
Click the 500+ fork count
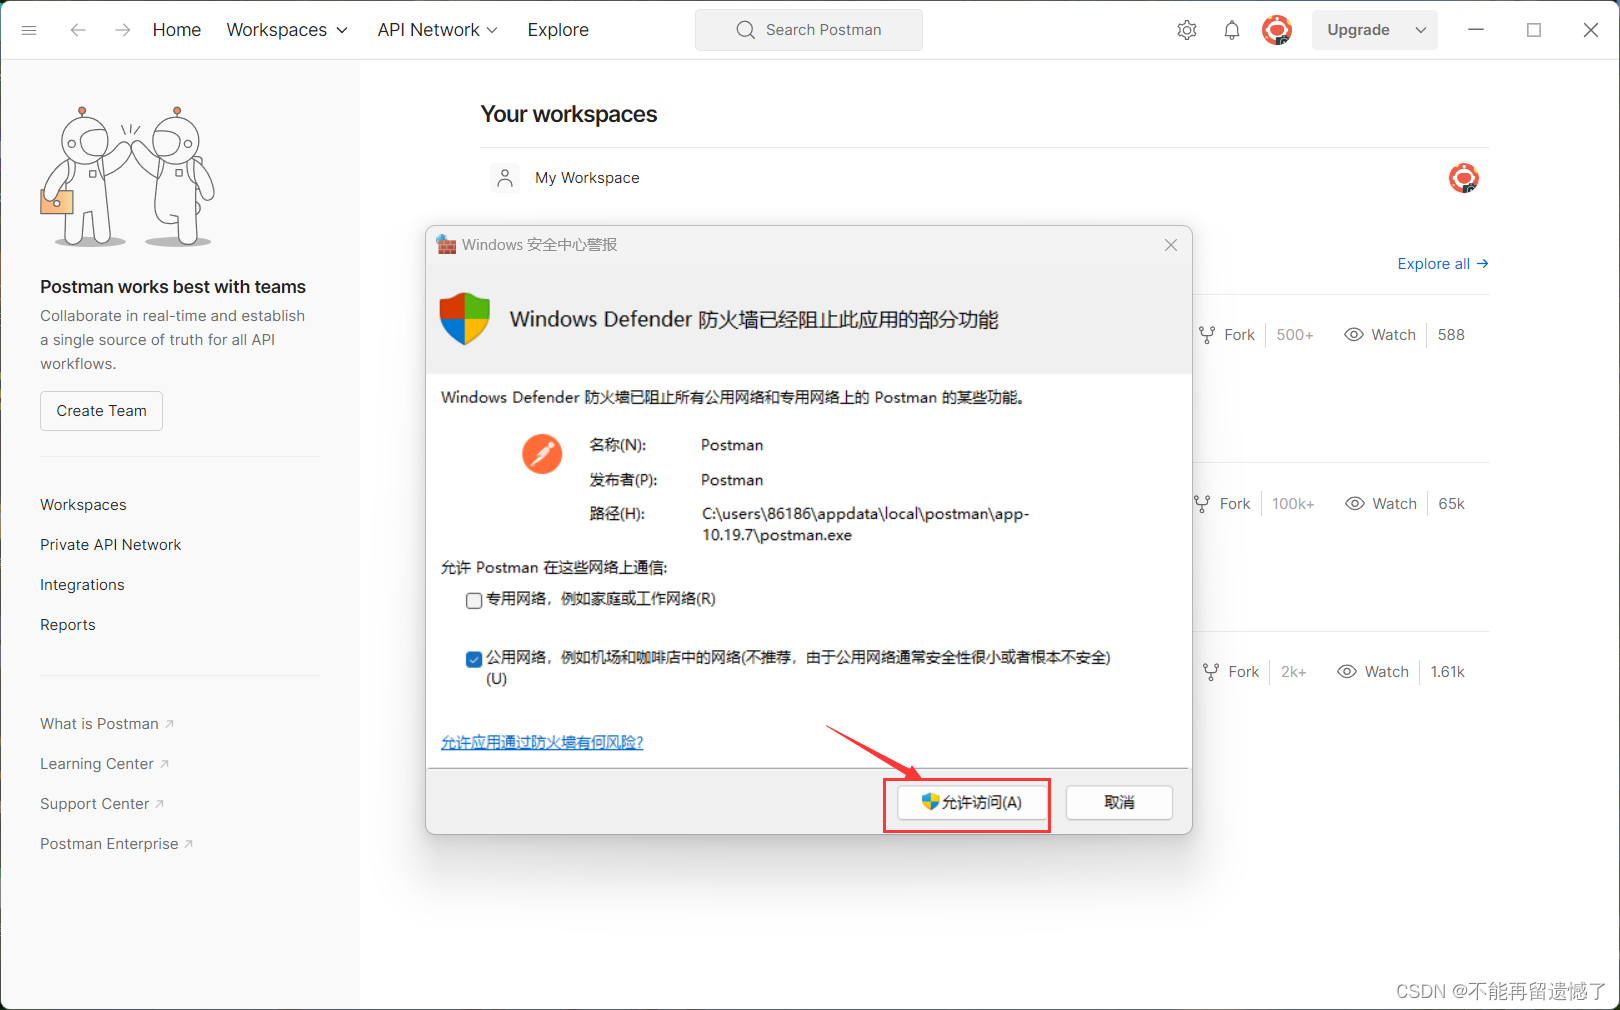[1295, 335]
